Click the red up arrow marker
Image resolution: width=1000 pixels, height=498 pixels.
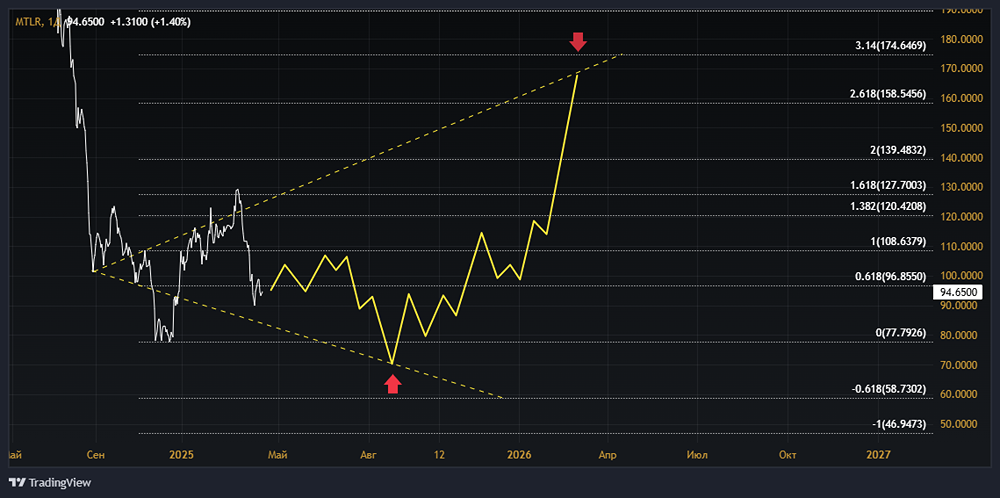coord(393,383)
